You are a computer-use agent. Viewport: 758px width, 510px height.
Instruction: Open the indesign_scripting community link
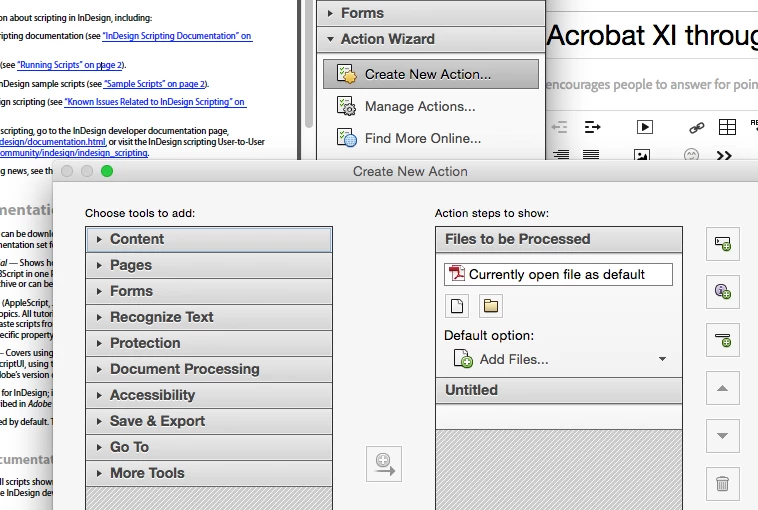pyautogui.click(x=73, y=153)
